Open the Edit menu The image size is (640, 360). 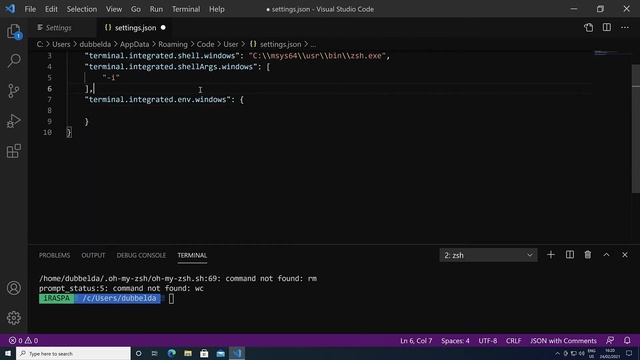(x=51, y=9)
